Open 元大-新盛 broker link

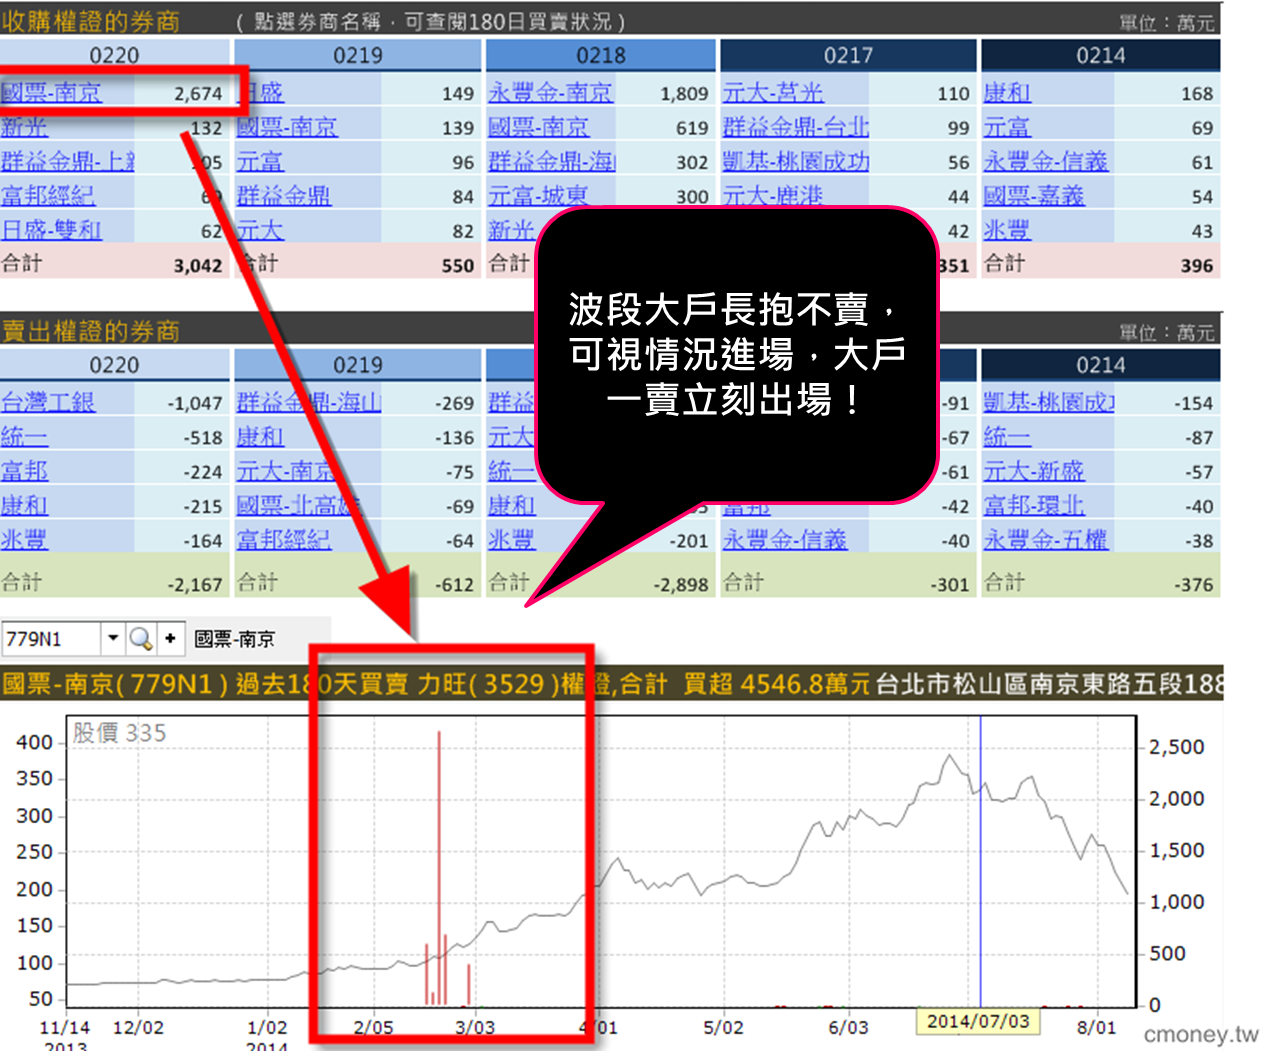tap(1034, 471)
